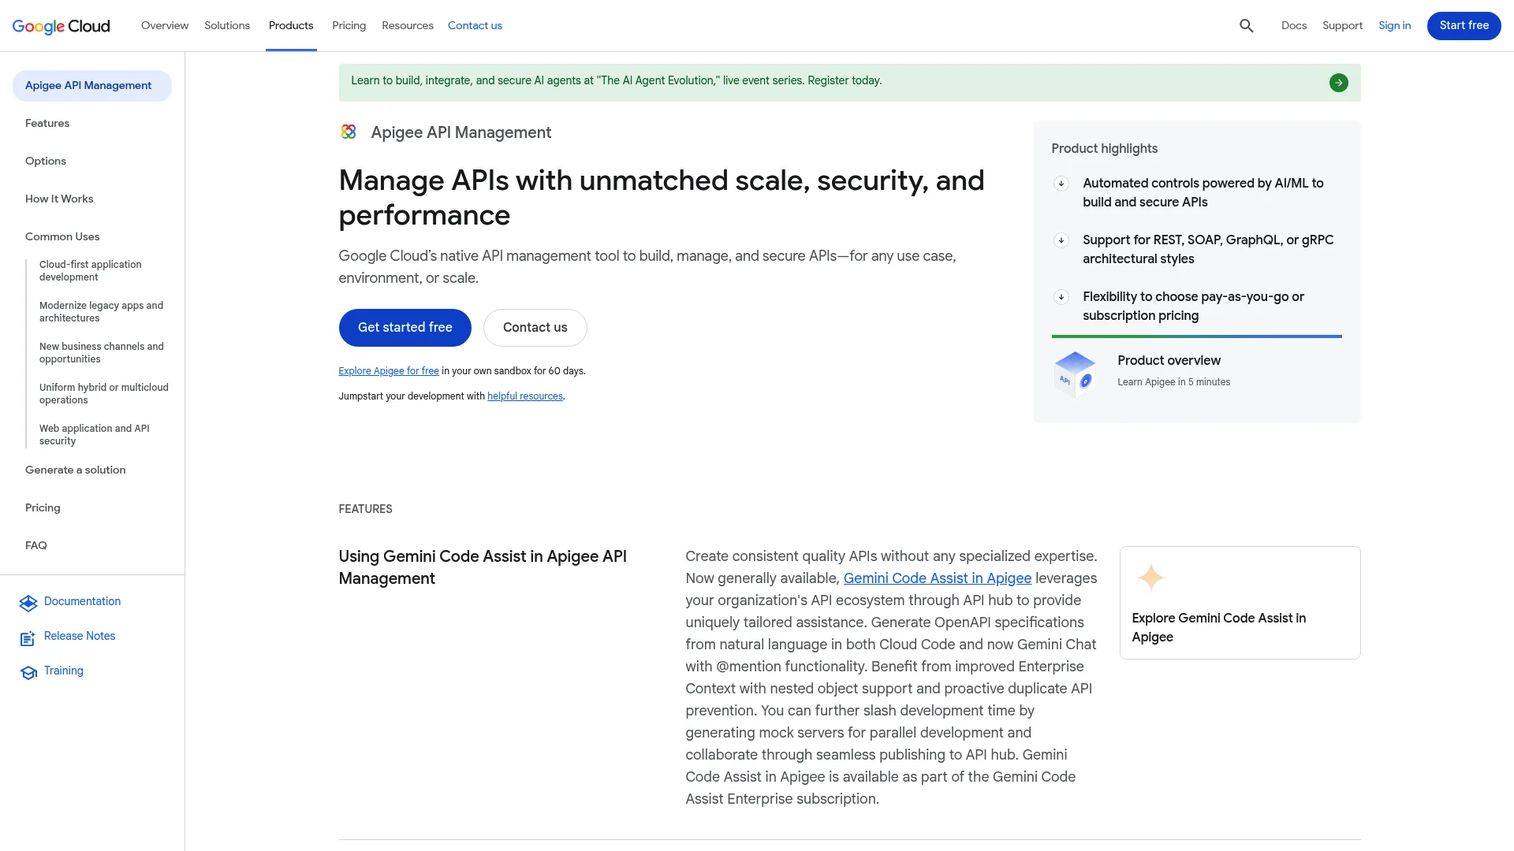The width and height of the screenshot is (1514, 851).
Task: Click the Documentation icon in the sidebar
Action: pos(28,603)
